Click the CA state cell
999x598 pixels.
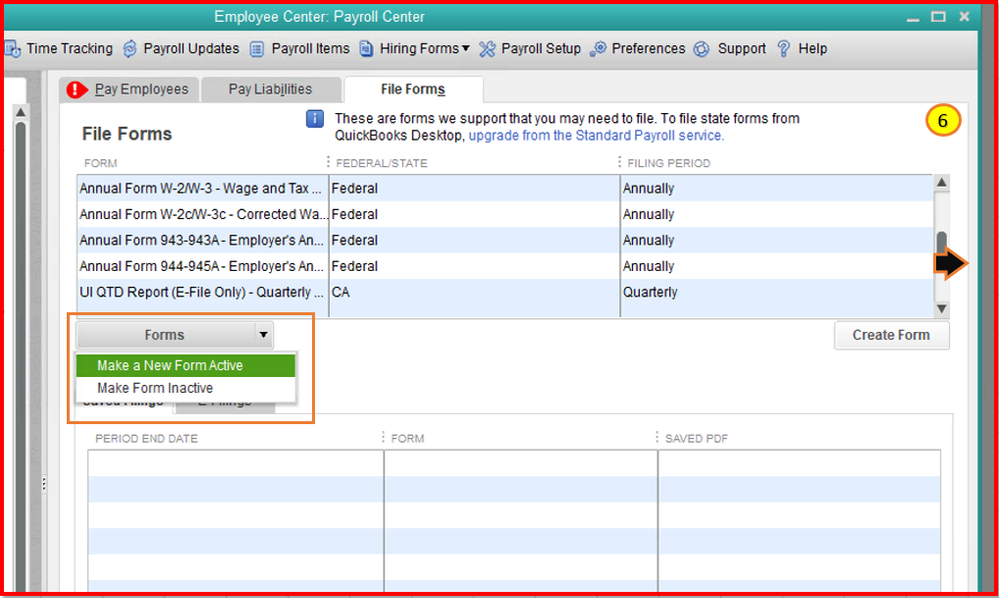(474, 292)
